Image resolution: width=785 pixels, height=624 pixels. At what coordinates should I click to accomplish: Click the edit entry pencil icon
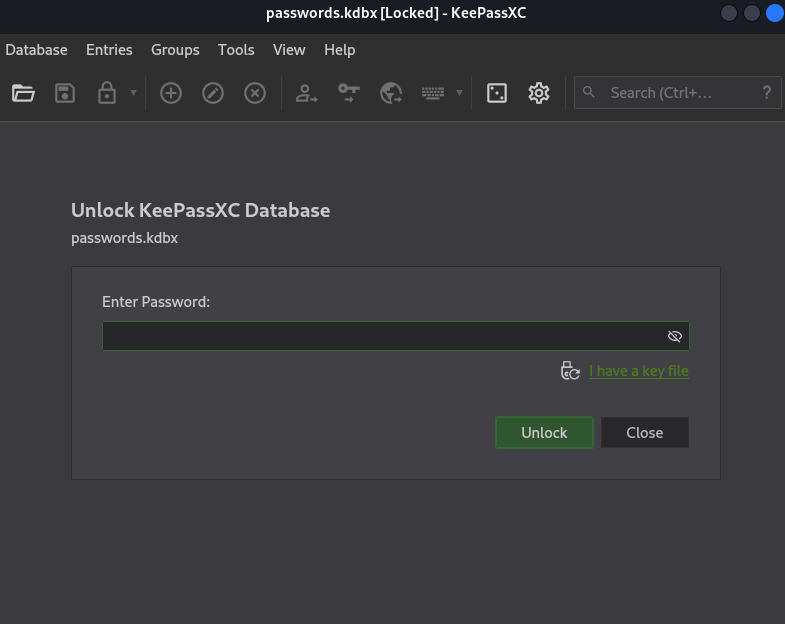click(x=213, y=93)
